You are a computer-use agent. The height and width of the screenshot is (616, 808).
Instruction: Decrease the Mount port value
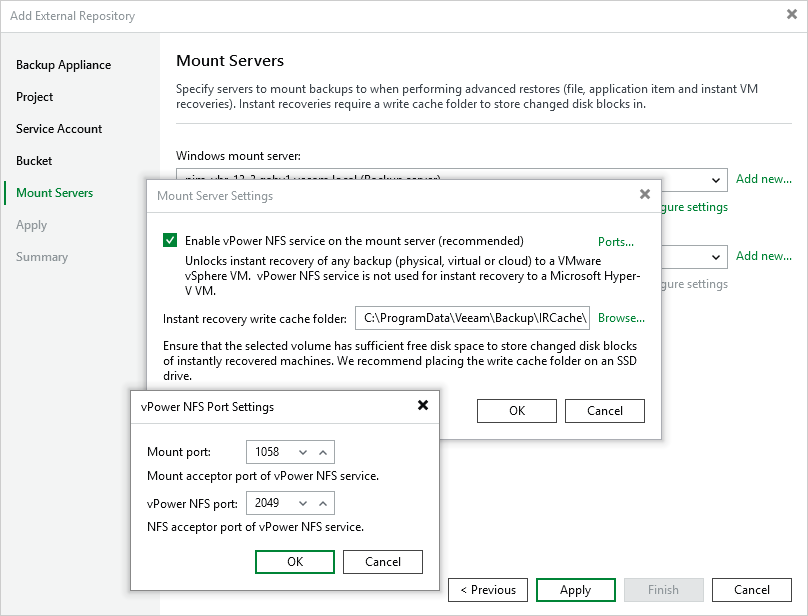click(303, 452)
